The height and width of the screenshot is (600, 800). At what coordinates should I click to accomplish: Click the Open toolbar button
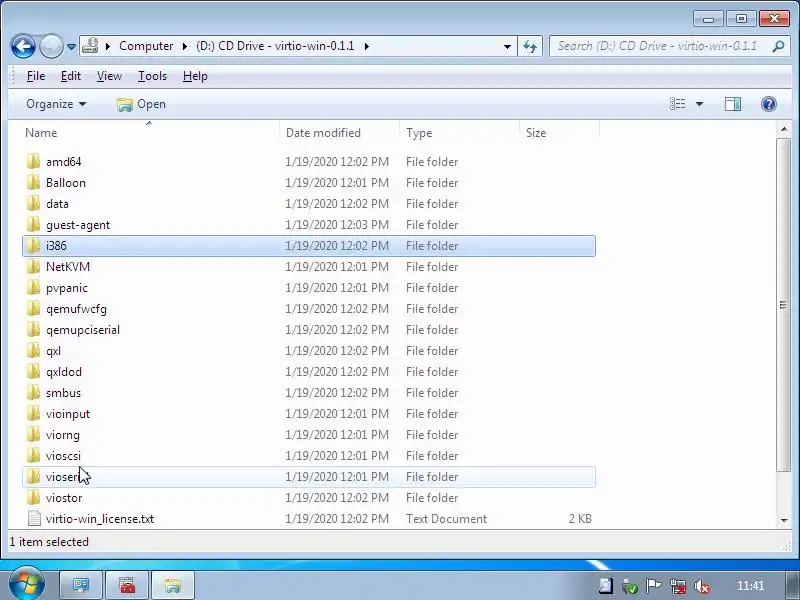141,104
